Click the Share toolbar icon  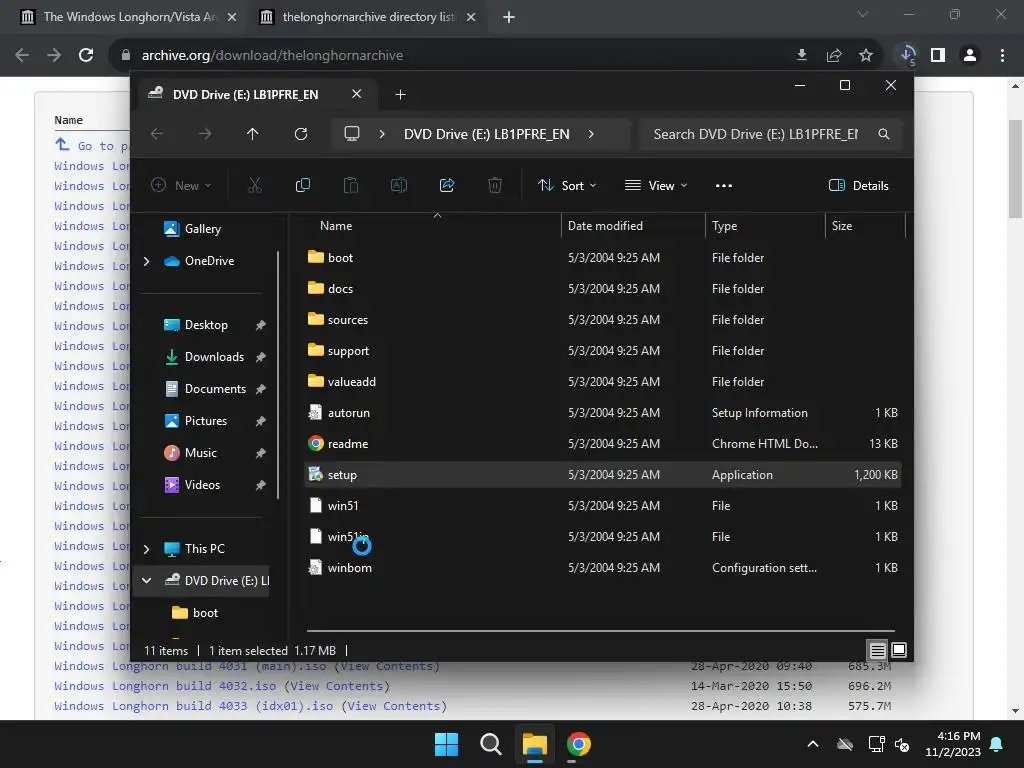click(447, 185)
